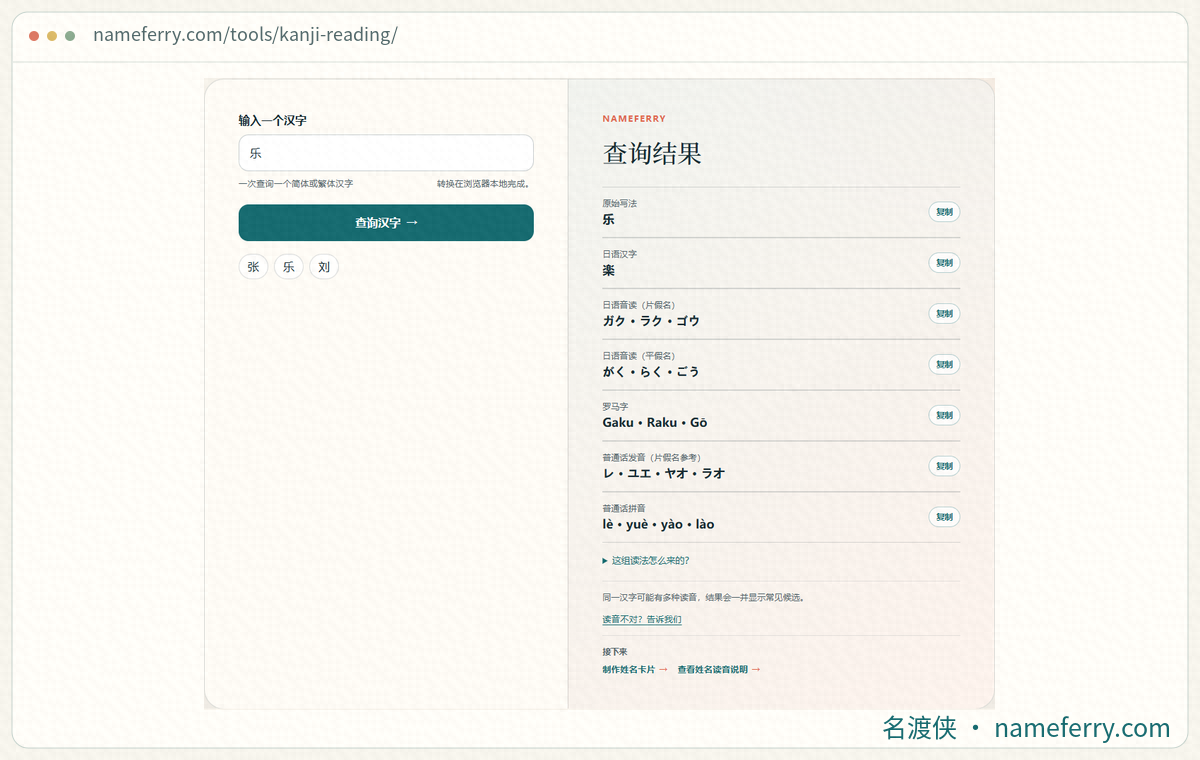Copy the 普通话拼音 lè yuè yào lào
1200x760 pixels.
[944, 517]
